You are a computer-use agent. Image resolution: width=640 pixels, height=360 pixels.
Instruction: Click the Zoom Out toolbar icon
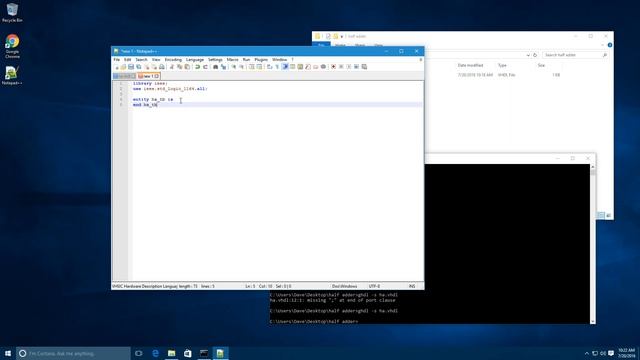tap(242, 67)
